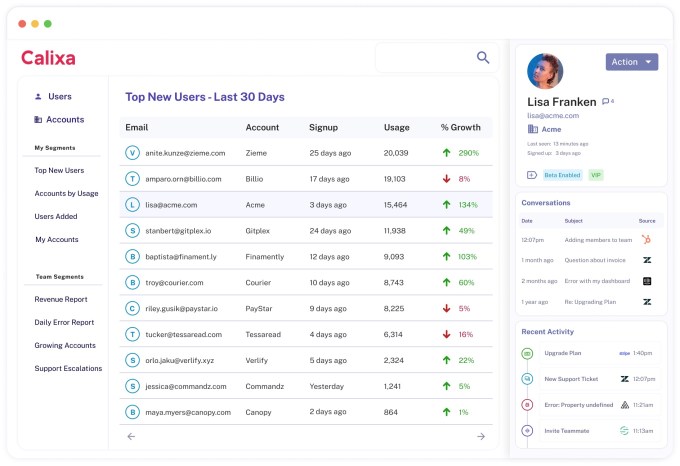
Task: Open Support Escalations team segment
Action: pos(69,368)
